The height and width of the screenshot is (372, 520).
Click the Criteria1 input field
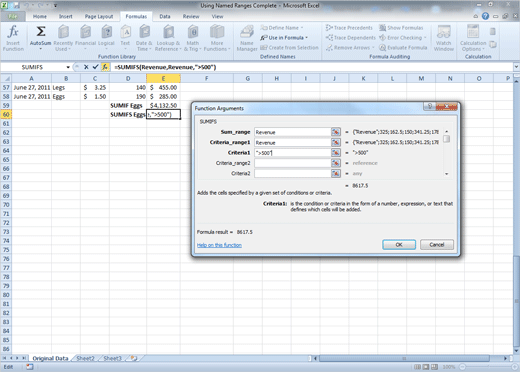pyautogui.click(x=292, y=153)
